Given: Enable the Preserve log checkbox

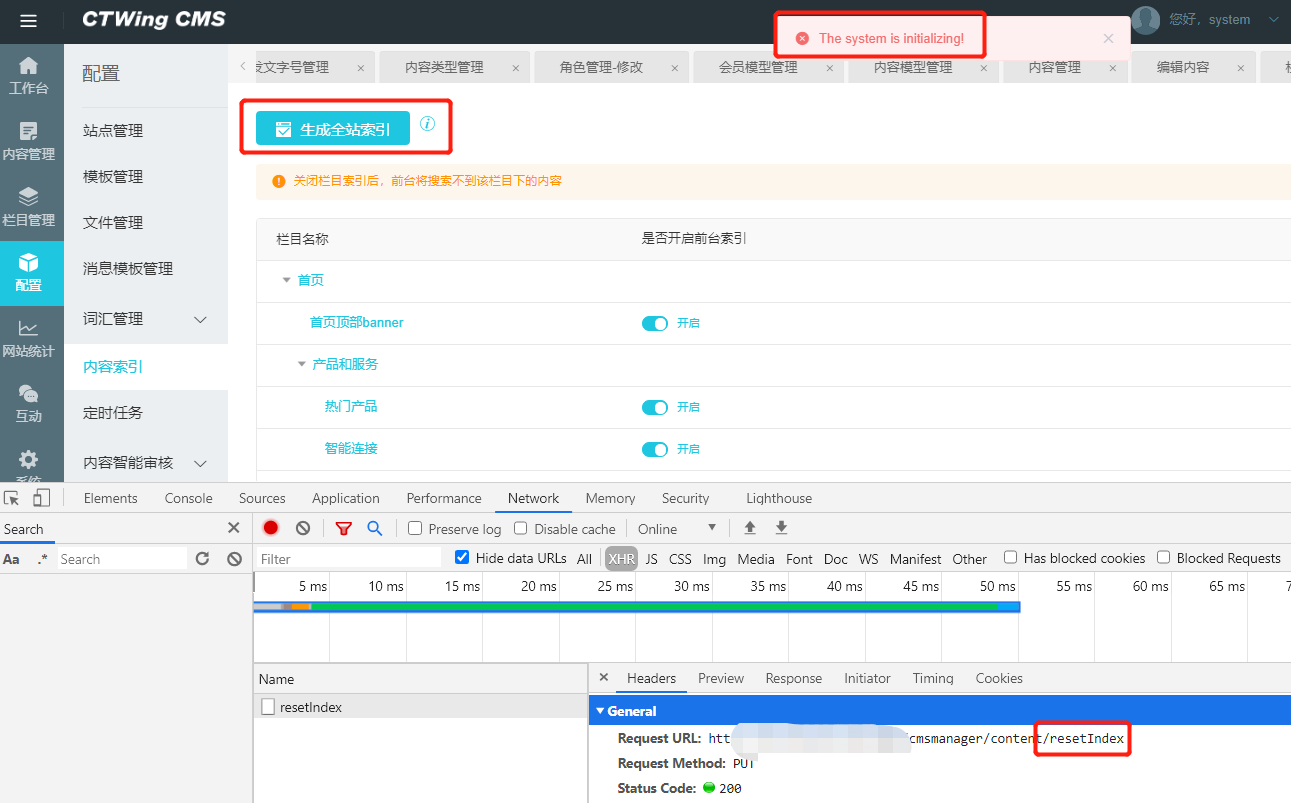Looking at the screenshot, I should click(x=416, y=528).
